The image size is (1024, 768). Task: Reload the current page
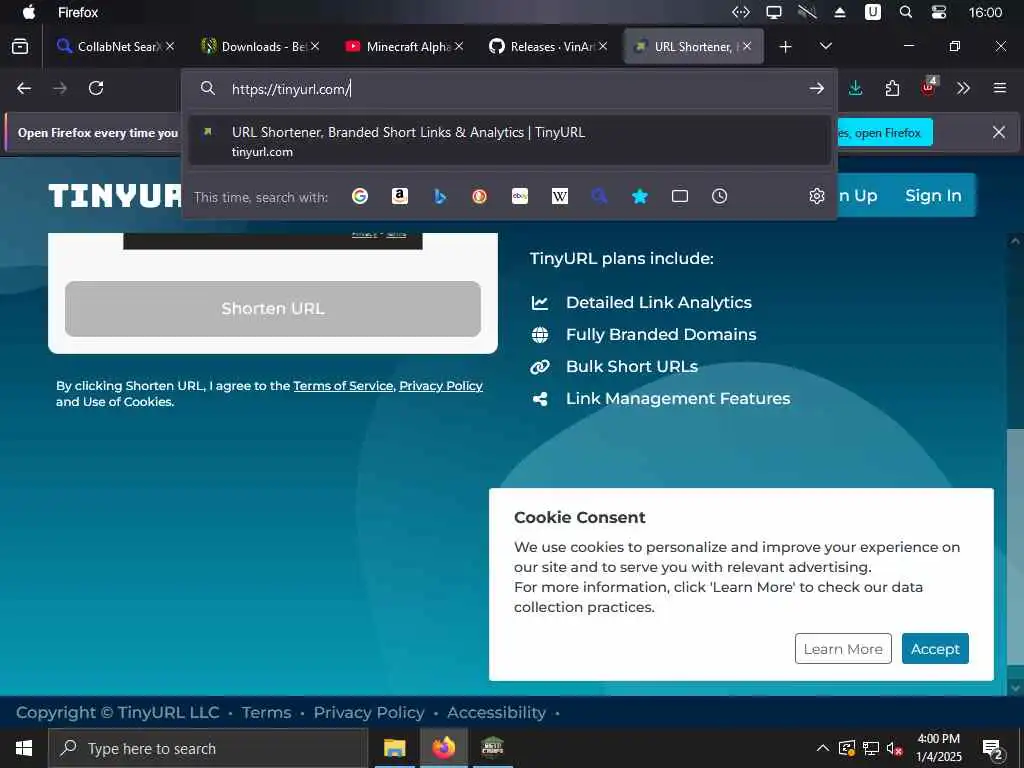tap(96, 88)
